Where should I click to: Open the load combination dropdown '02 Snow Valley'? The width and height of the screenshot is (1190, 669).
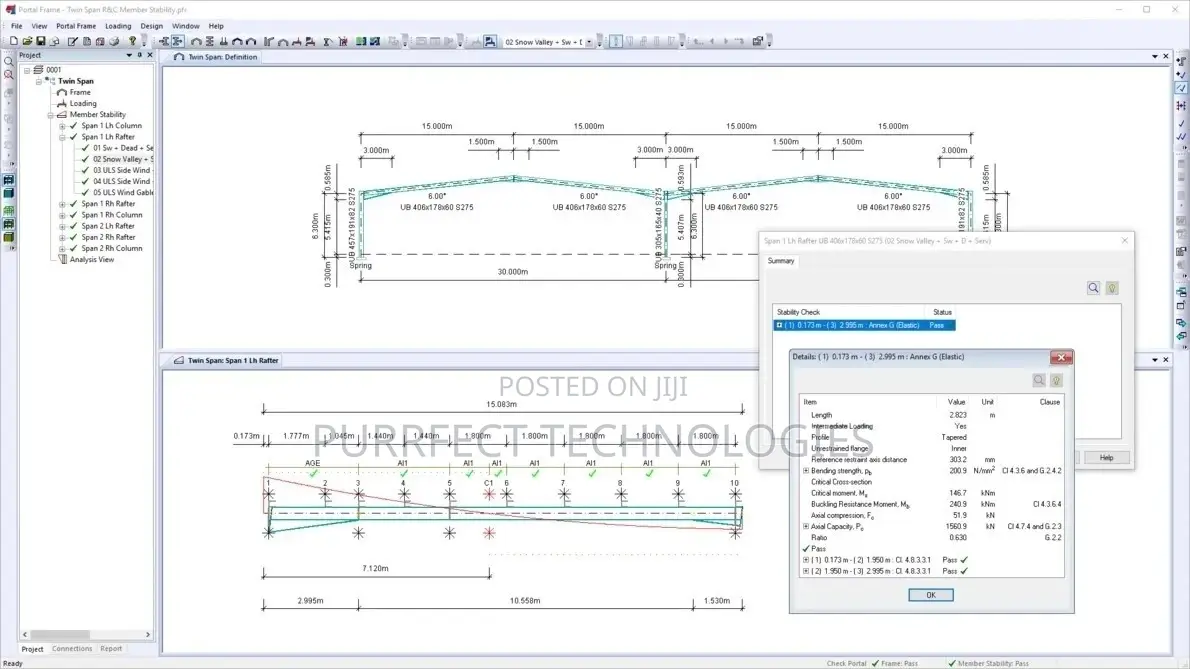[589, 42]
